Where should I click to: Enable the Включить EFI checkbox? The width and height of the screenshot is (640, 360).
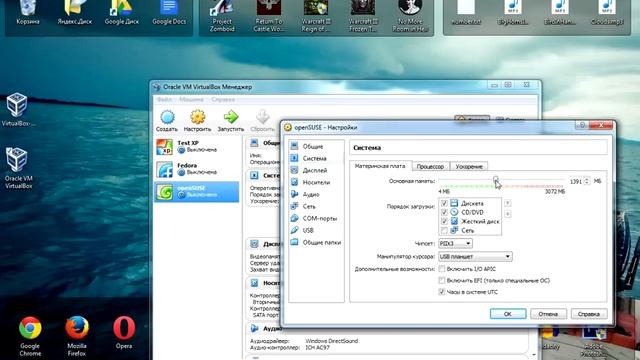[442, 280]
